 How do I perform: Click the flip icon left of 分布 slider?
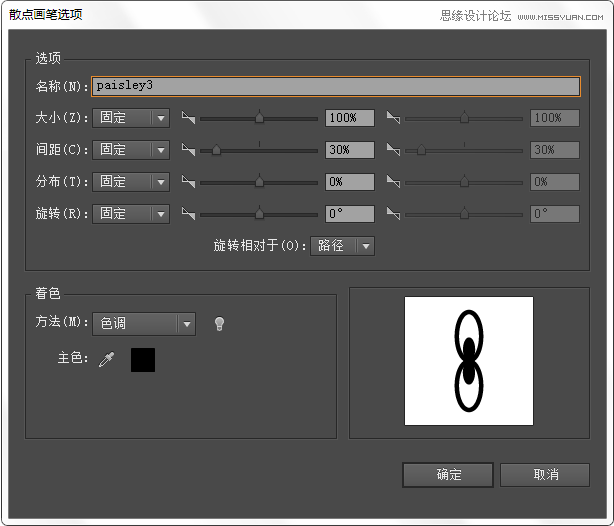pyautogui.click(x=188, y=182)
